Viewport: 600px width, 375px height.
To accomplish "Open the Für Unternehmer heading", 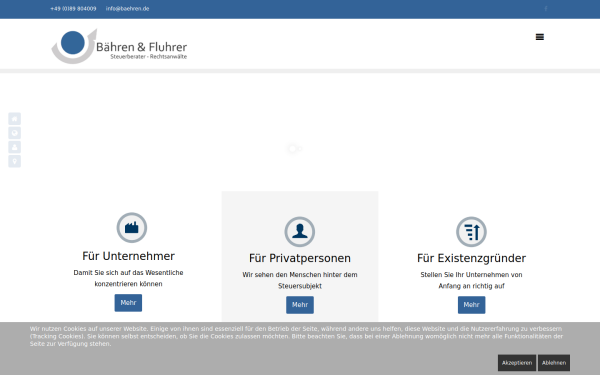I will click(128, 256).
